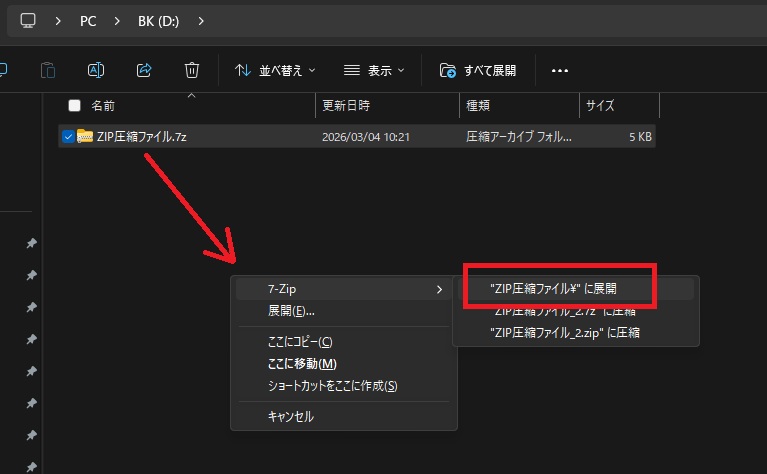This screenshot has height=474, width=767.
Task: Click the すべて展開 extract all button
Action: [479, 70]
